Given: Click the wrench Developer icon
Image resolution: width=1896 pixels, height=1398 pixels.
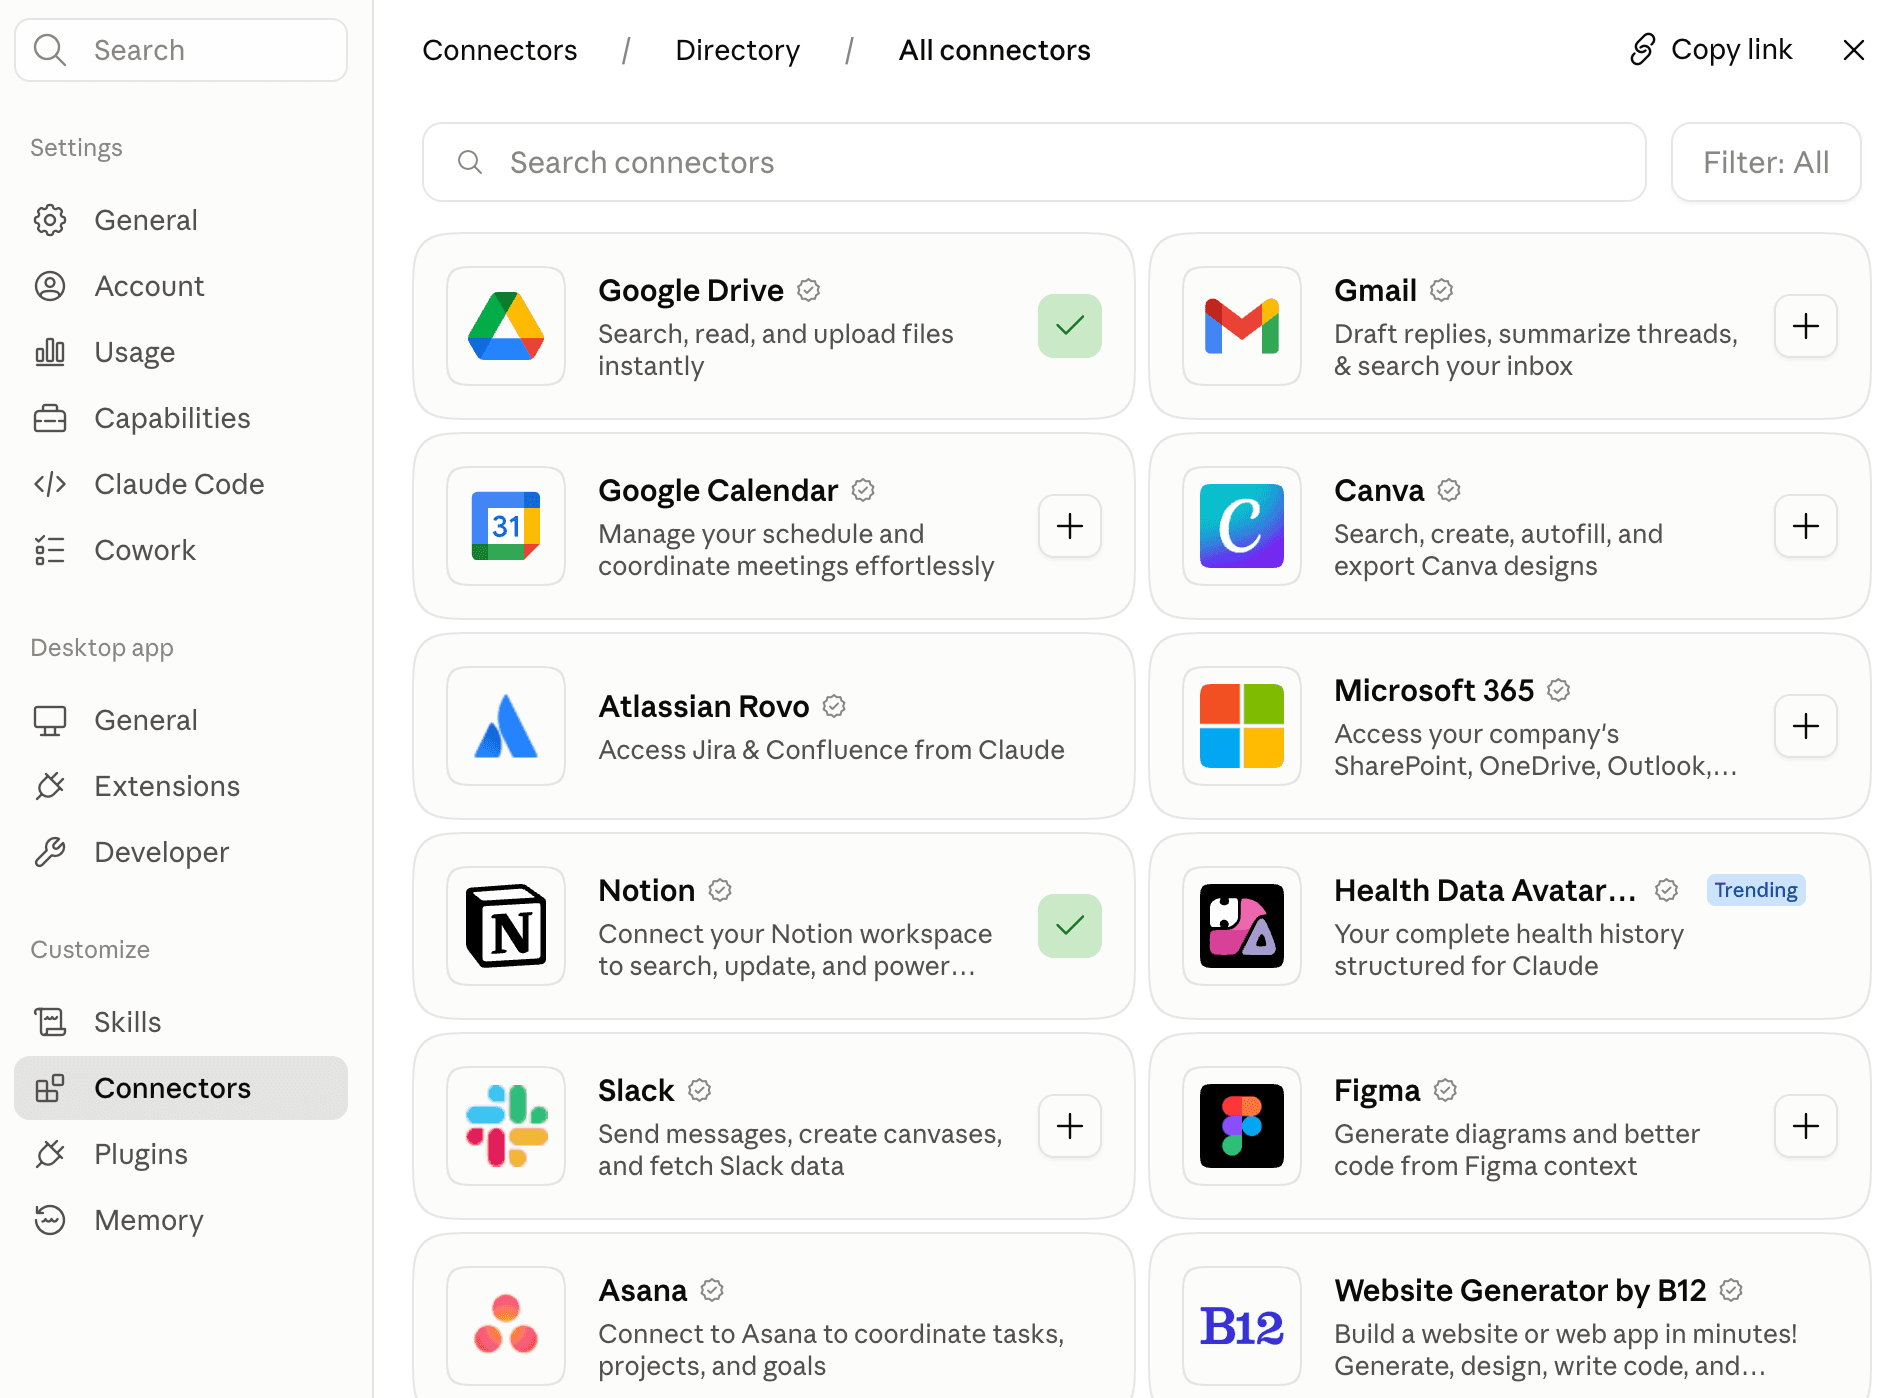Looking at the screenshot, I should click(50, 852).
